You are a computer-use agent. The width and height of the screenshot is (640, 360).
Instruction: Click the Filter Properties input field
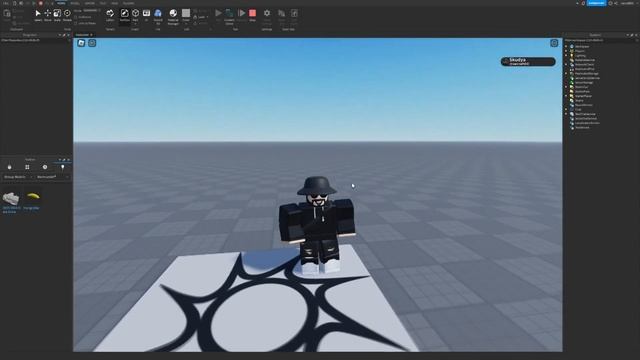click(36, 40)
